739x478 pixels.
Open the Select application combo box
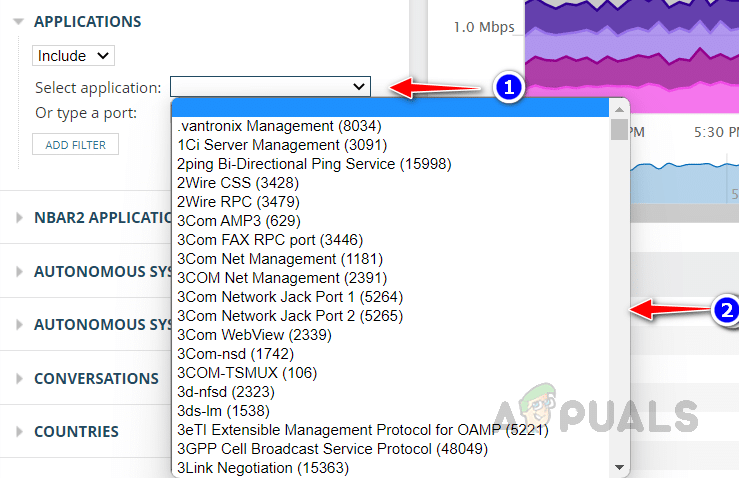[x=270, y=87]
